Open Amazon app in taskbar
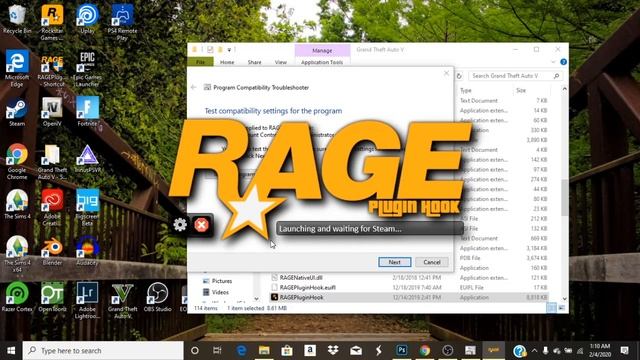The height and width of the screenshot is (360, 640). coord(310,350)
